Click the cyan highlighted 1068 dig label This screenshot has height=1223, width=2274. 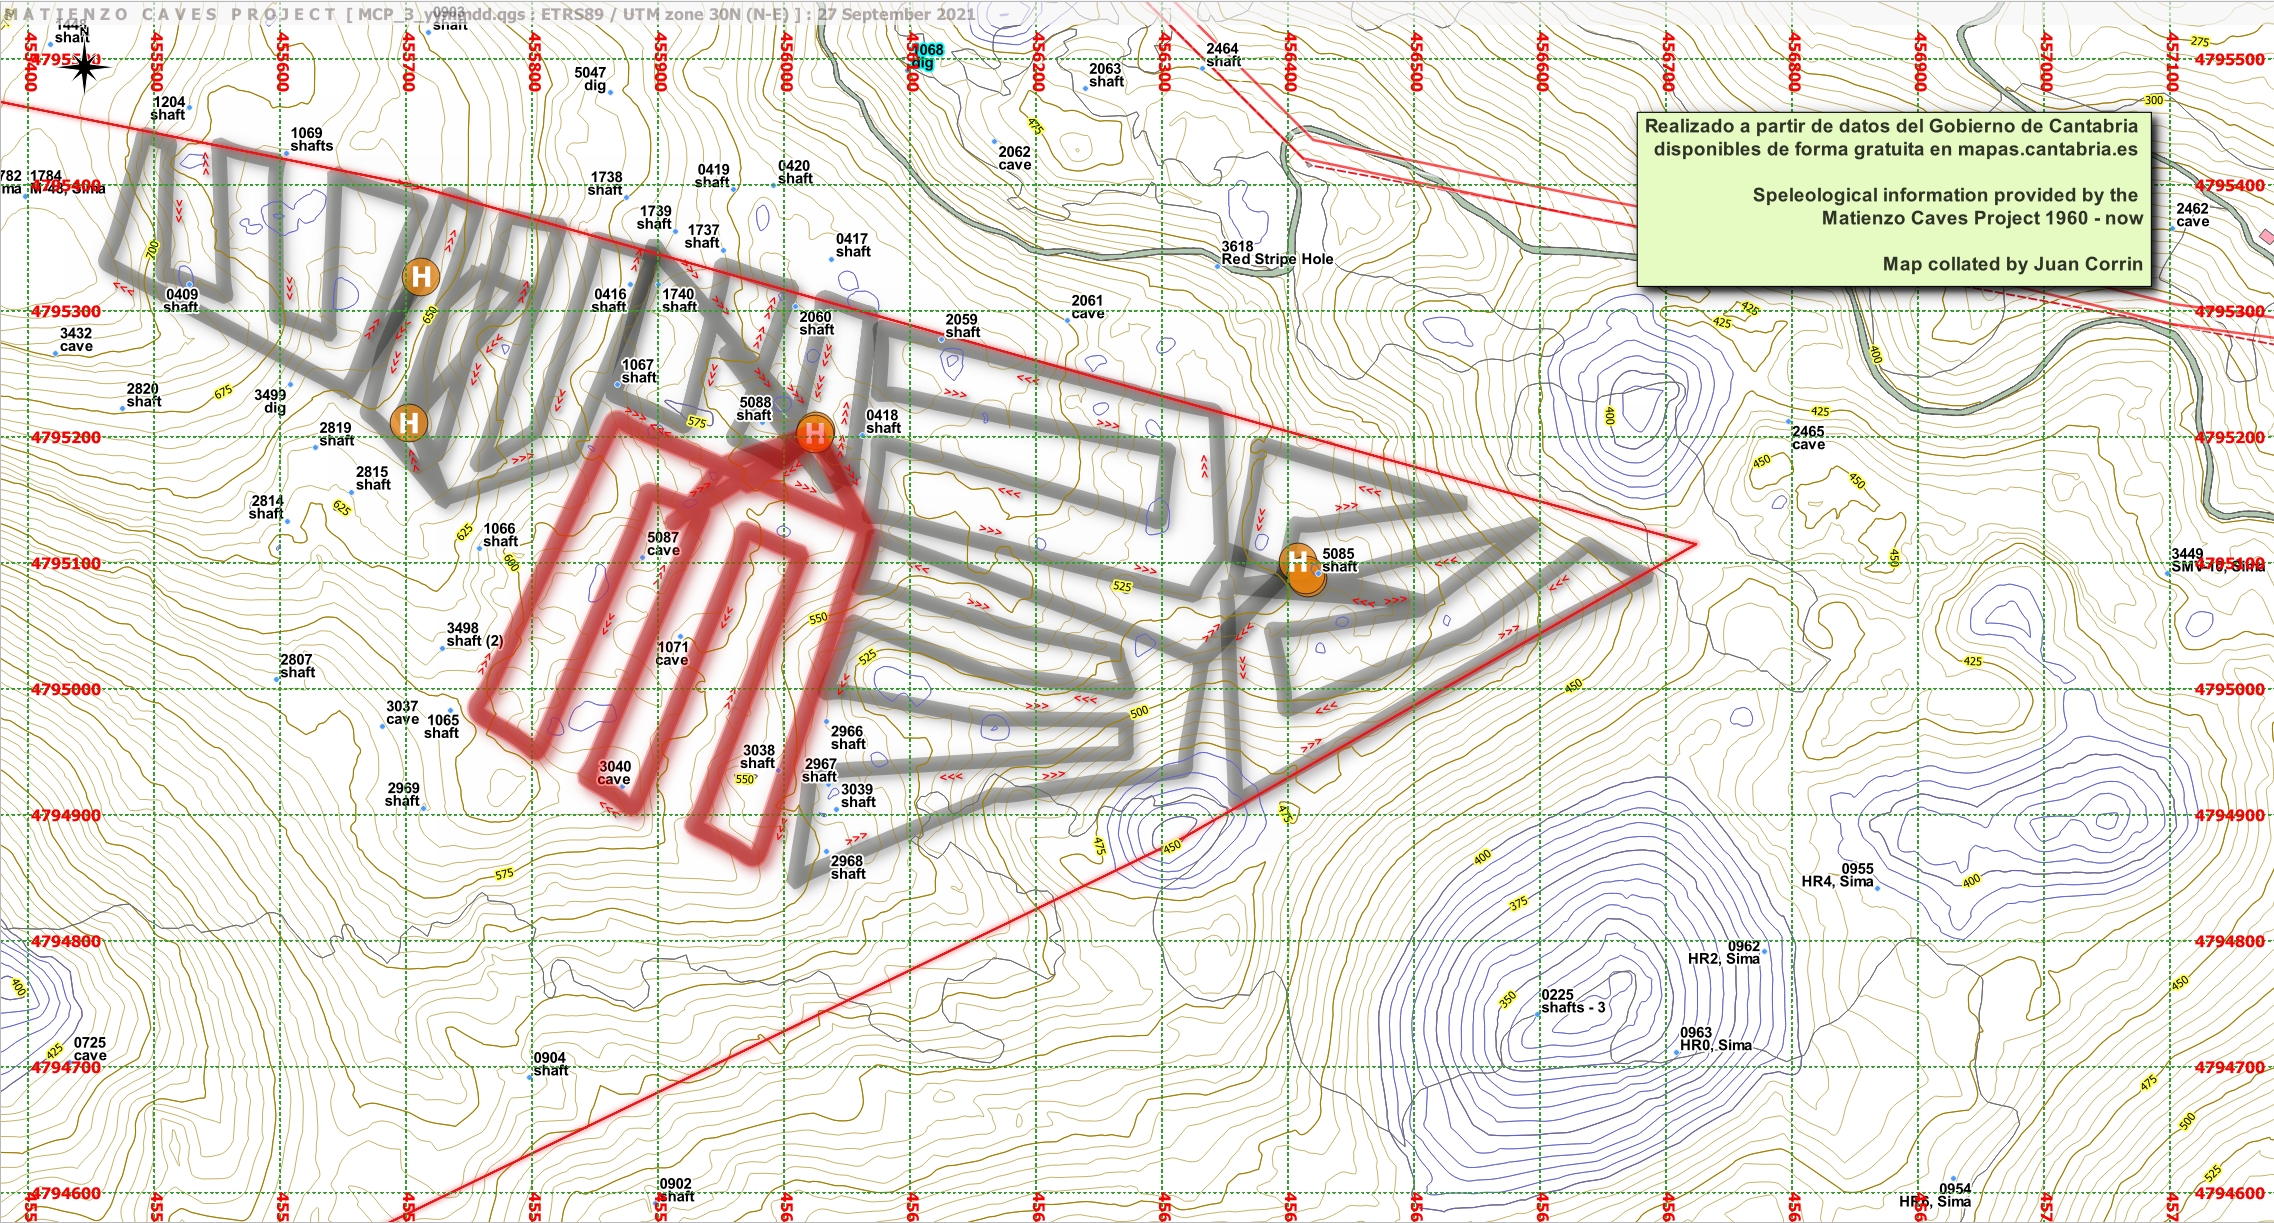tap(926, 56)
